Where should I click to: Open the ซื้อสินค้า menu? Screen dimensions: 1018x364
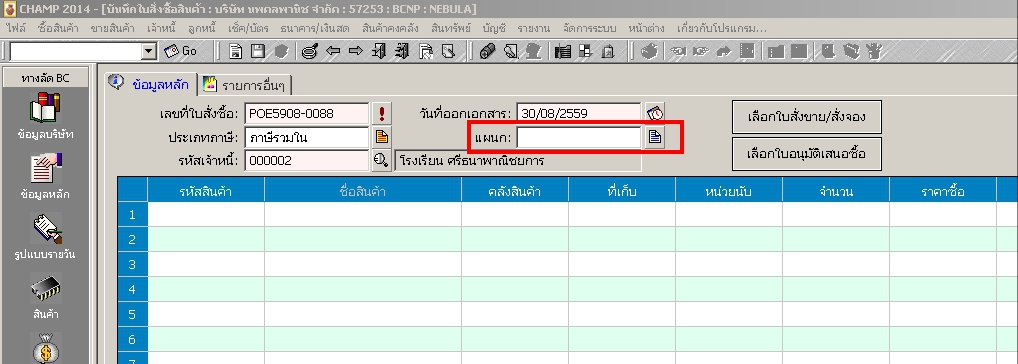(58, 29)
